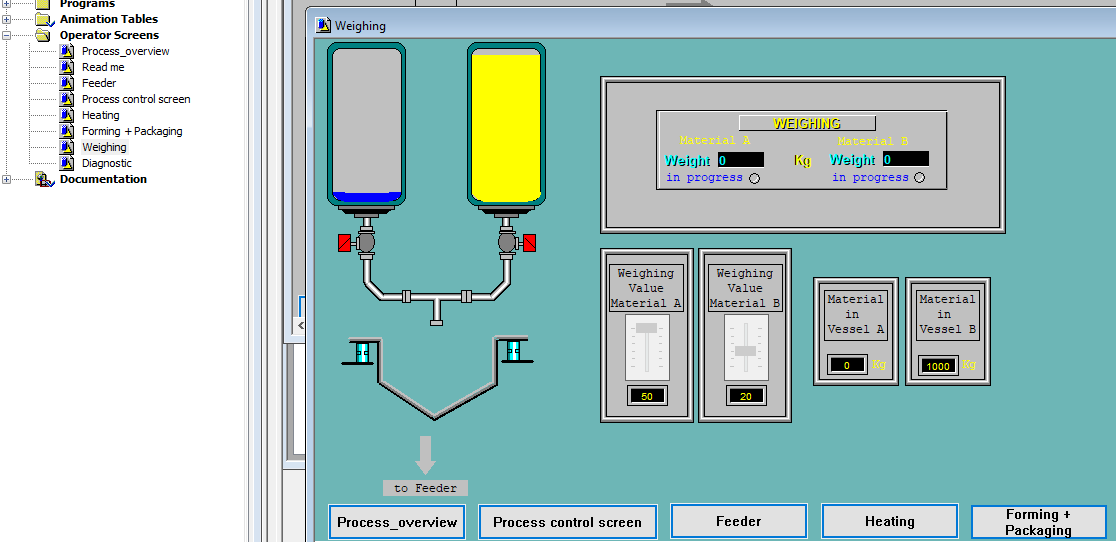
Task: Go to the Feeder screen button
Action: coord(738,521)
